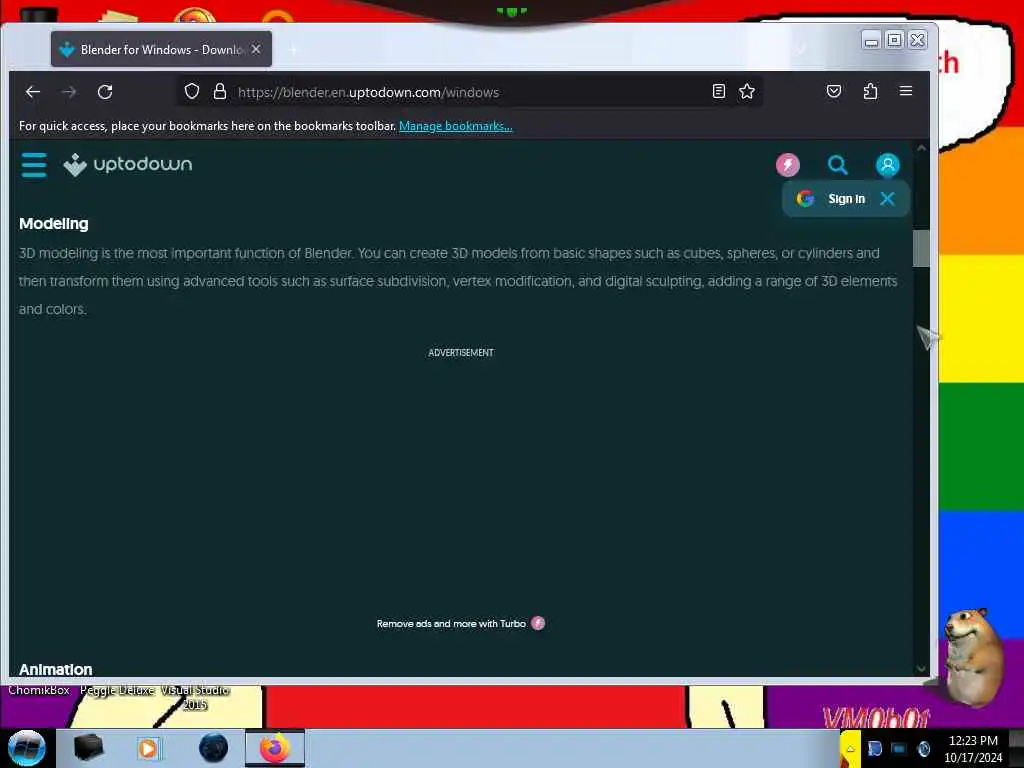Click Remove ads and more with Turbo
Image resolution: width=1024 pixels, height=768 pixels.
pyautogui.click(x=460, y=624)
